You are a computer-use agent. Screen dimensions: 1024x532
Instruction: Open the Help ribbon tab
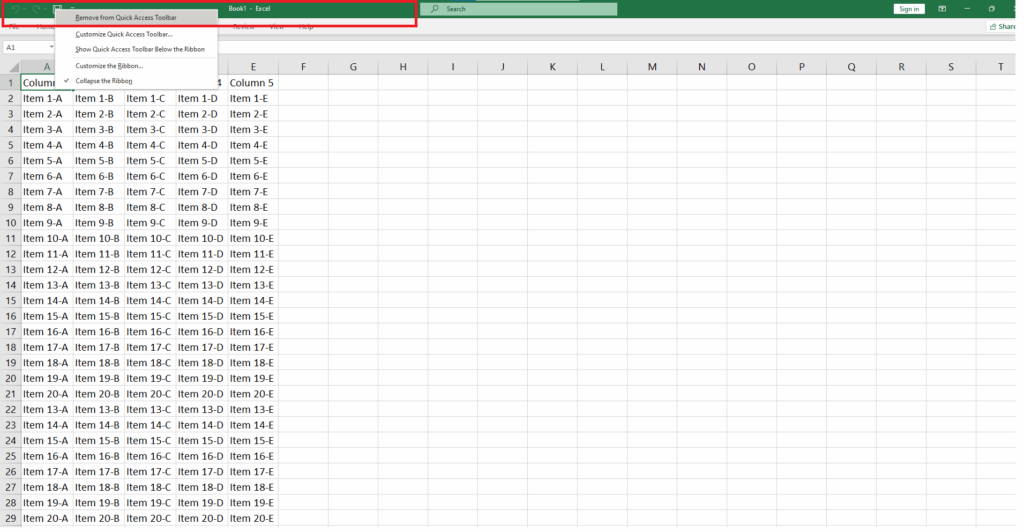[306, 27]
